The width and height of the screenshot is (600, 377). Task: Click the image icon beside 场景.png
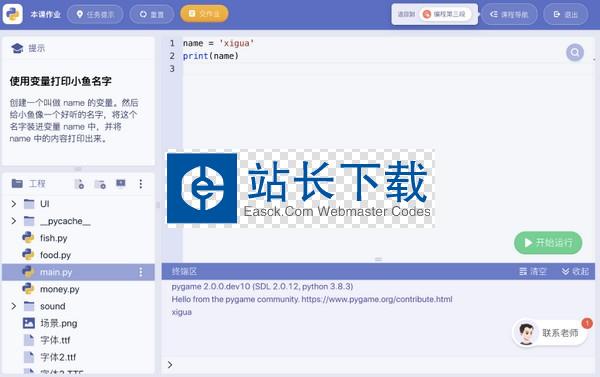click(29, 323)
